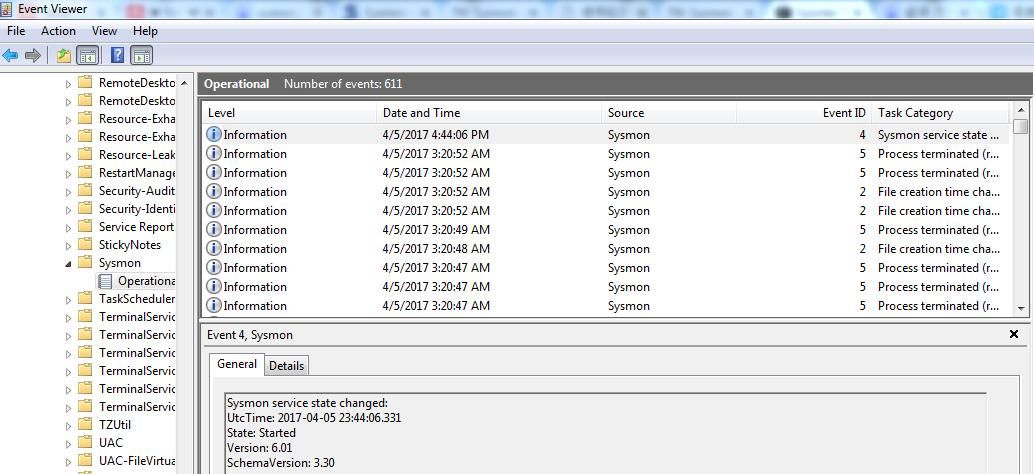Close the Event 4 Sysmon preview pane

click(1014, 334)
